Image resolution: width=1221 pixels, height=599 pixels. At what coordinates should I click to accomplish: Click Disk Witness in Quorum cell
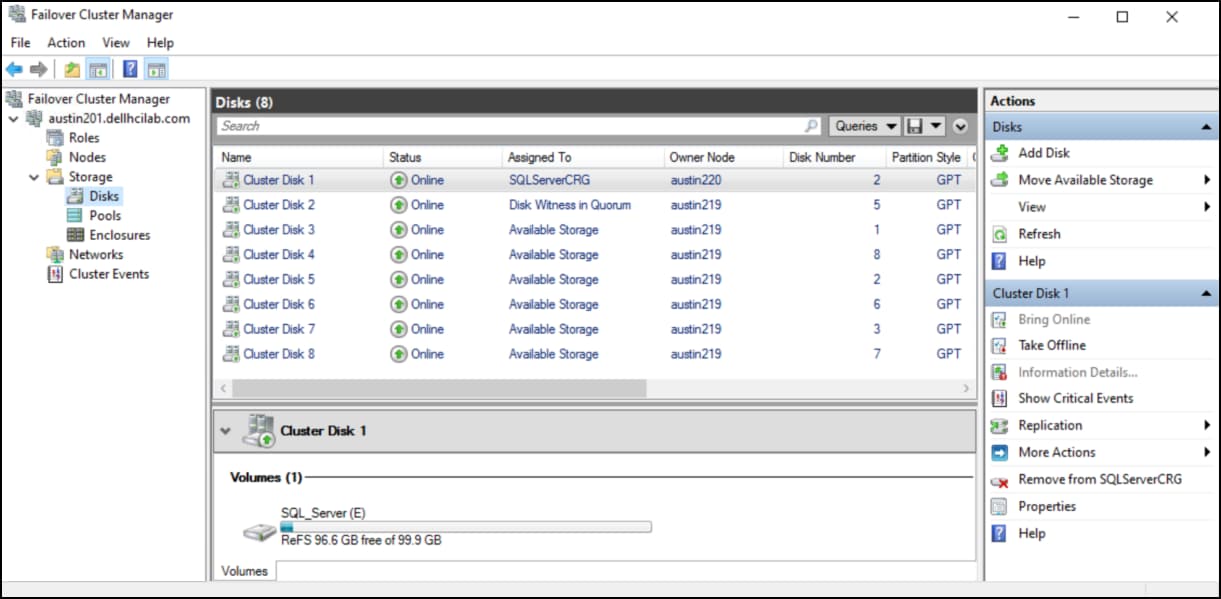(570, 205)
